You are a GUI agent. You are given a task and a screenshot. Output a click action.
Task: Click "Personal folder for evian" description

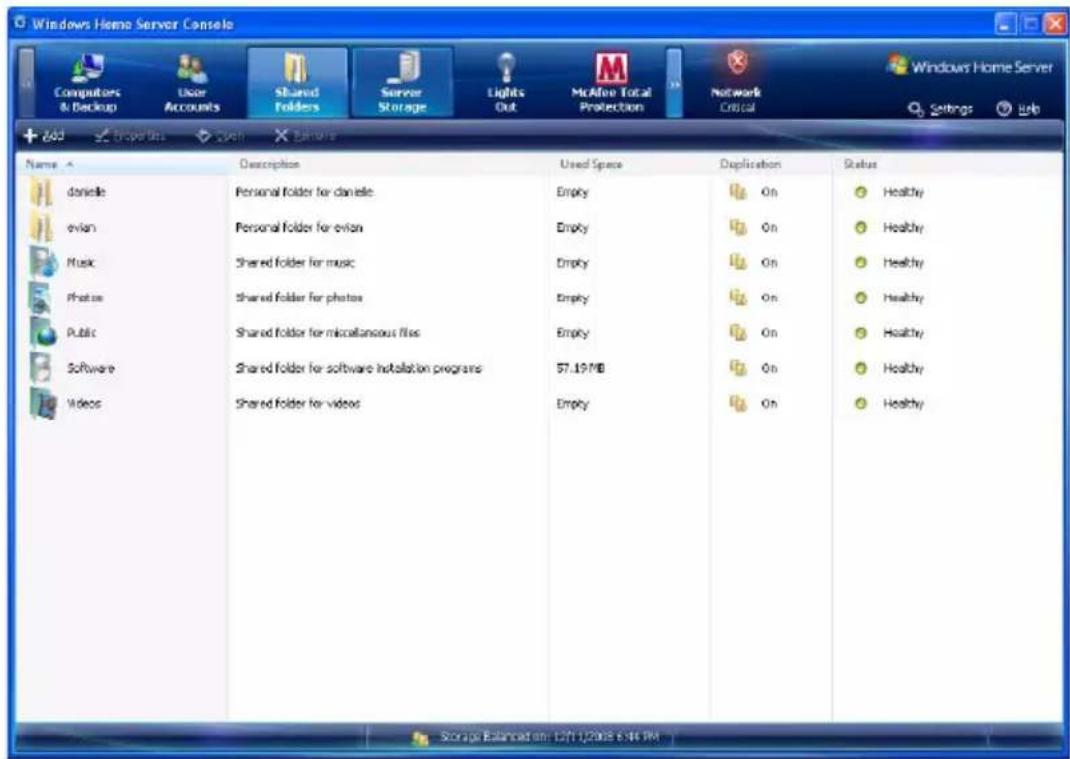299,227
